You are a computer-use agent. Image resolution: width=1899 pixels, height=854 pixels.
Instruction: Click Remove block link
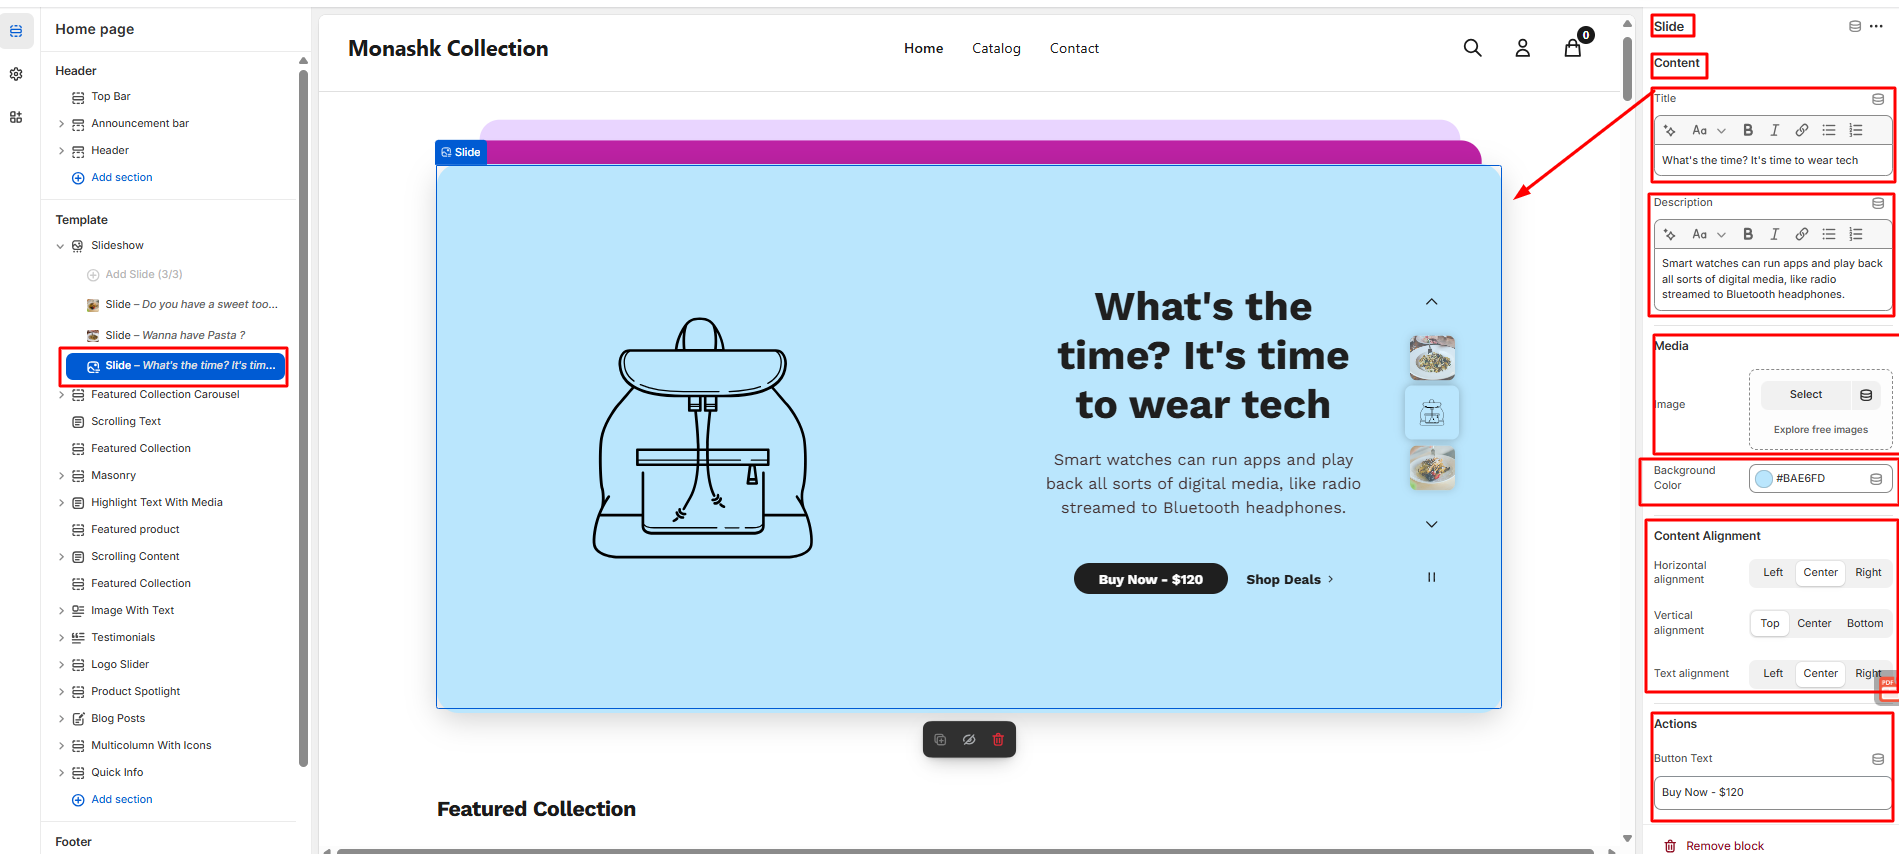pos(1724,846)
